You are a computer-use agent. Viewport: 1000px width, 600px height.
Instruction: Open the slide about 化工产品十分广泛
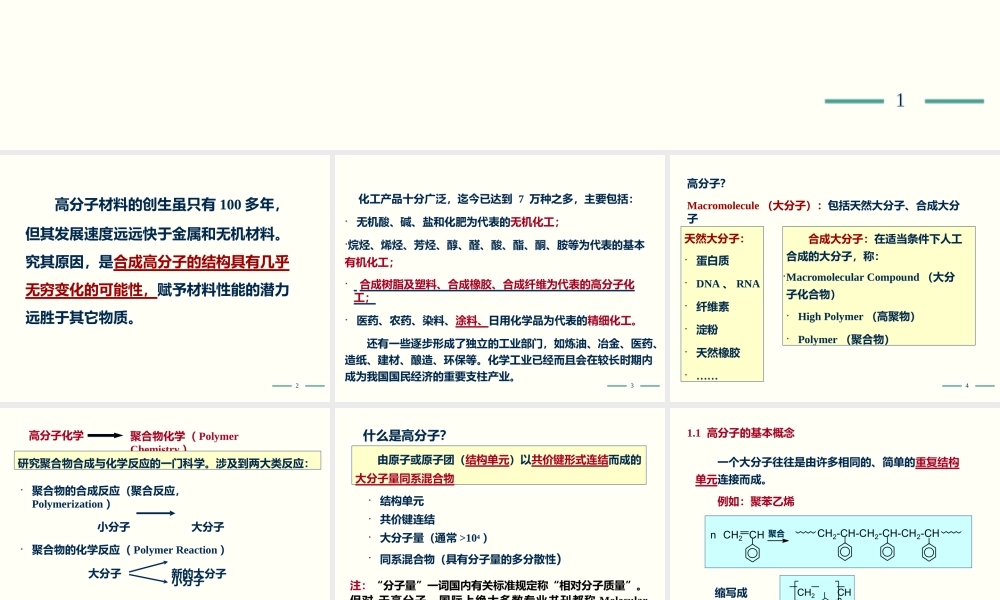coord(500,278)
